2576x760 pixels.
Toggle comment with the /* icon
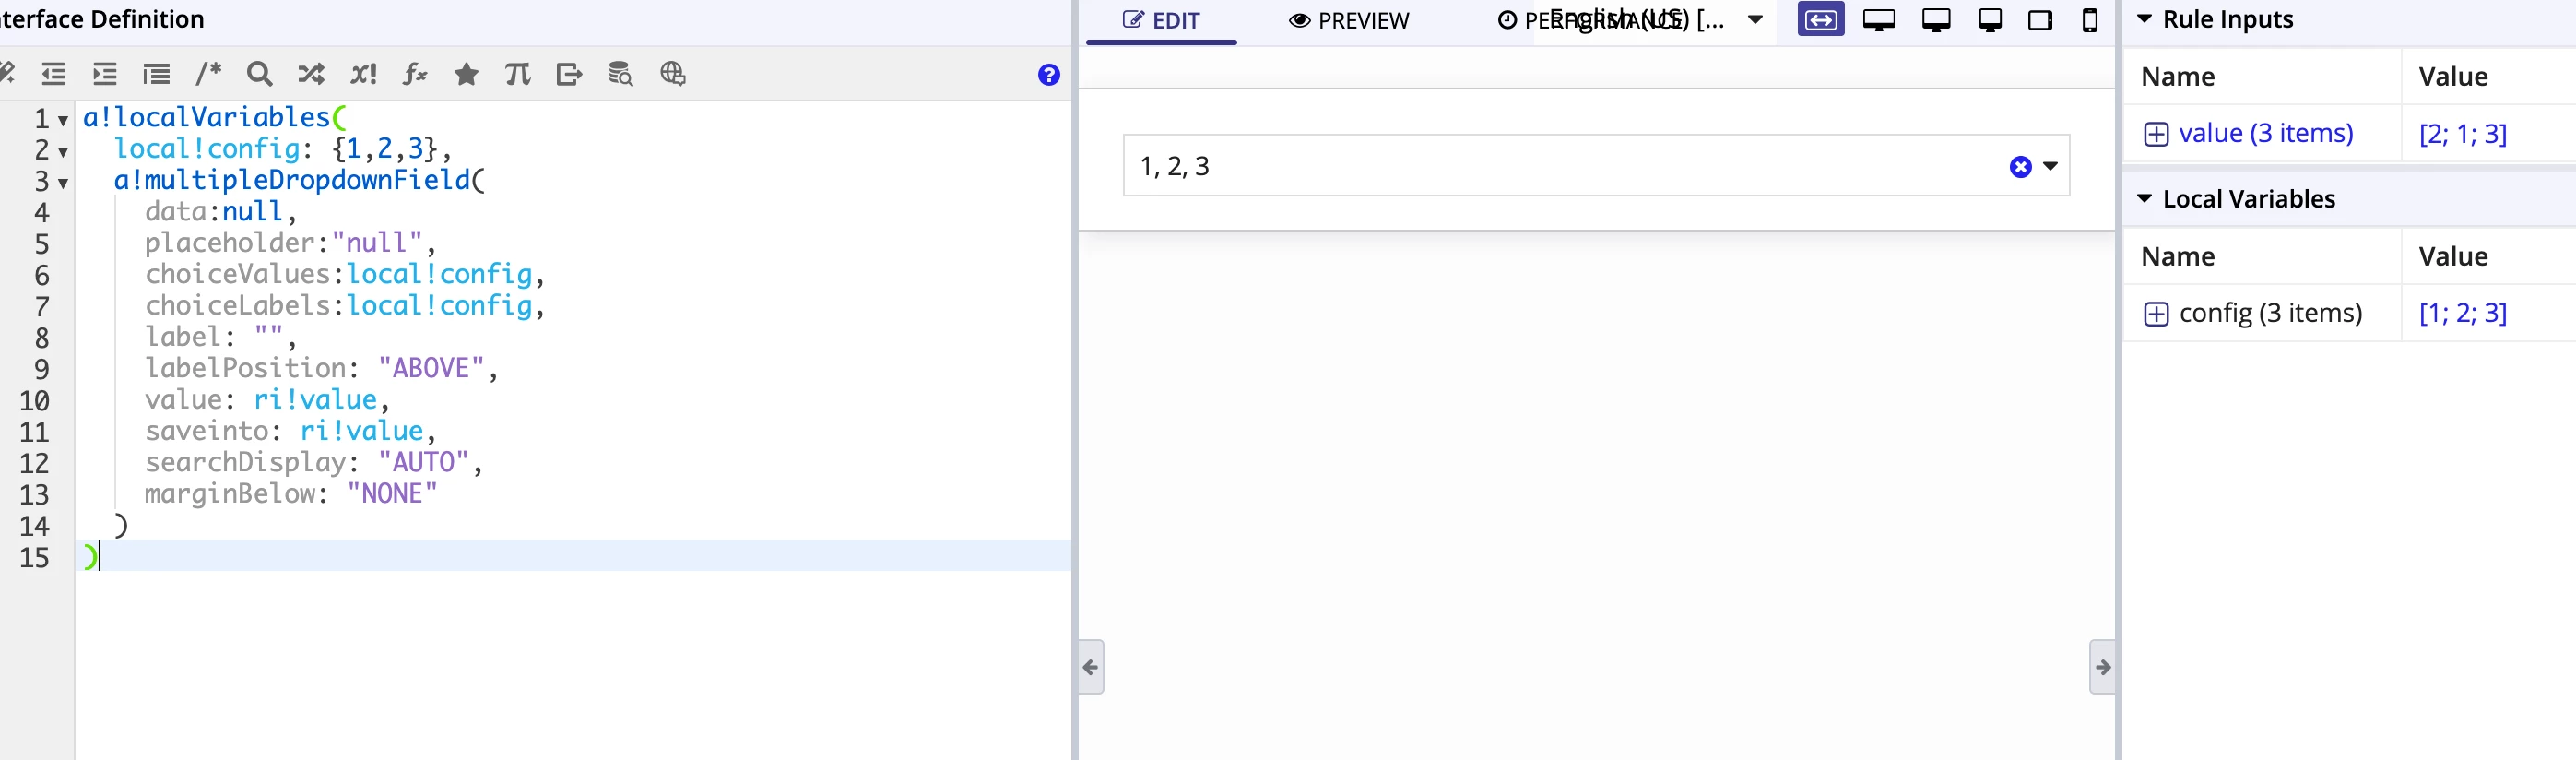208,74
